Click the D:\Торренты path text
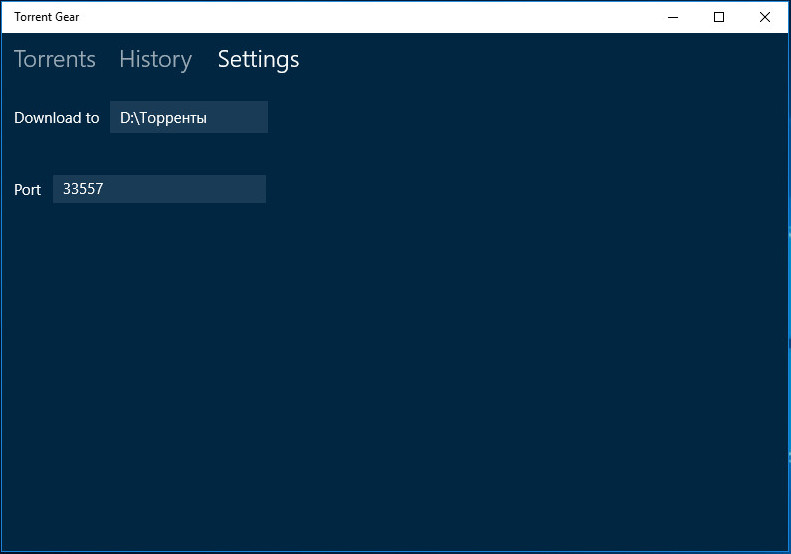Screen dimensions: 791x554 163,118
